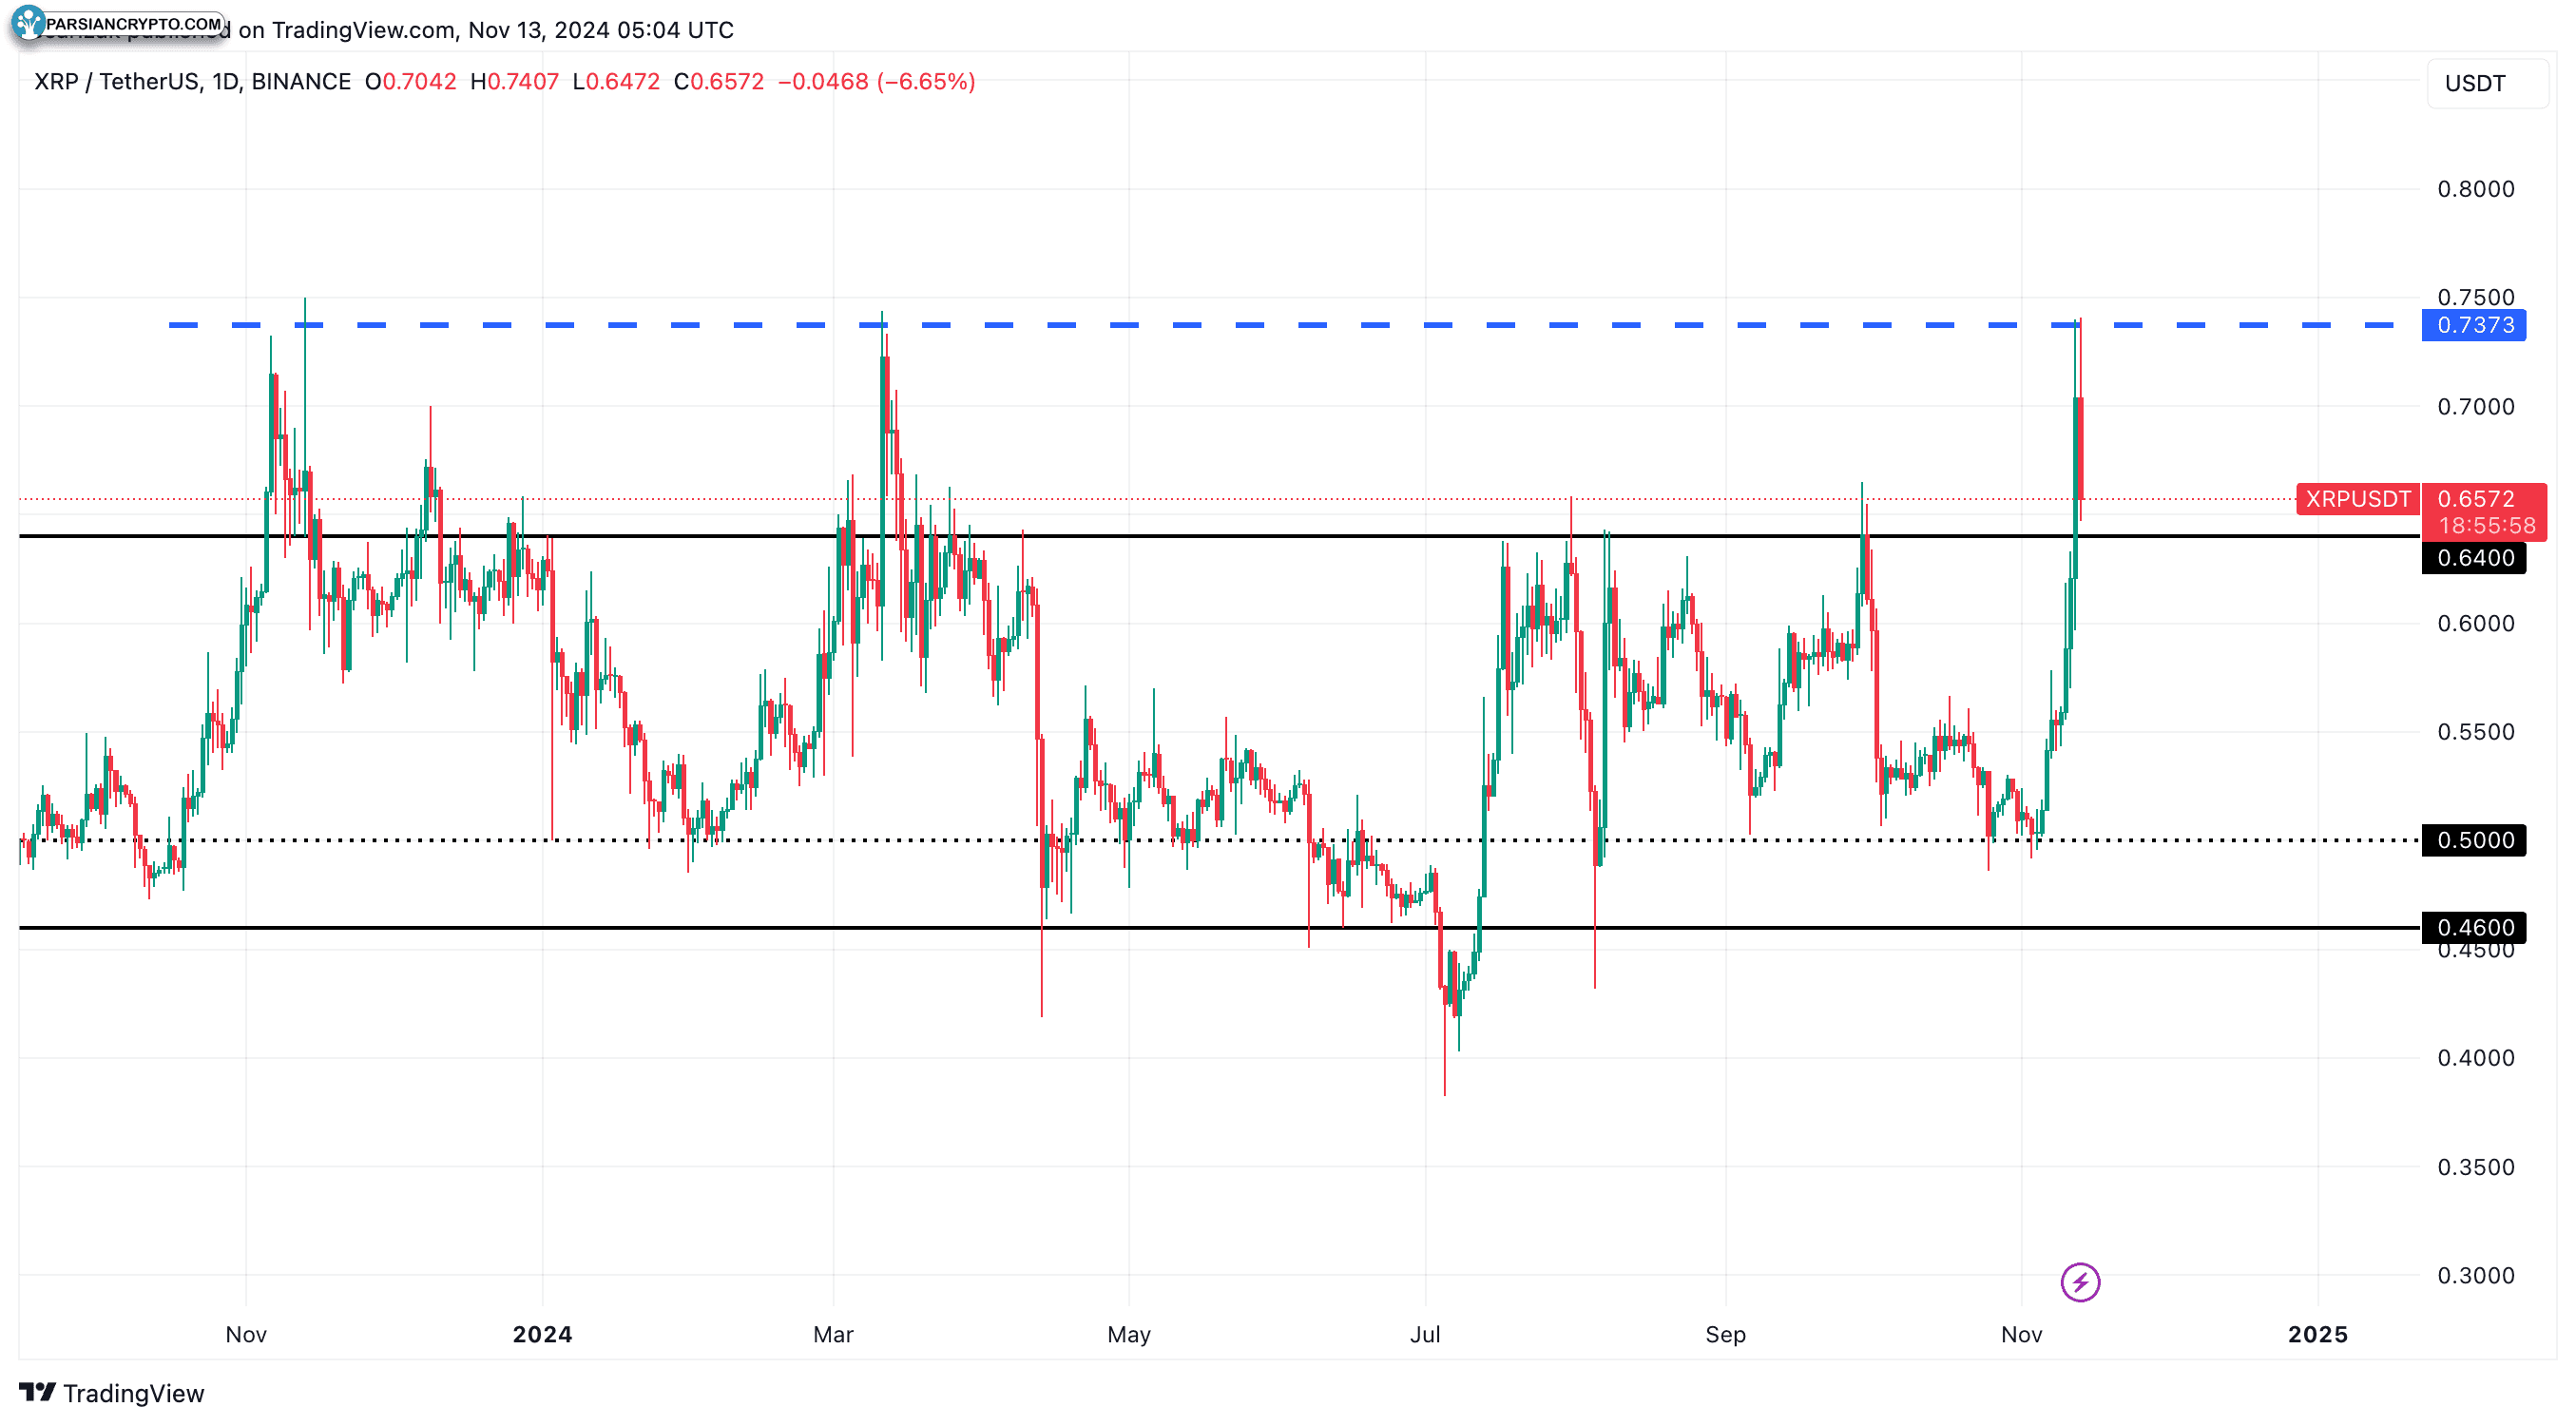Click the first Nov label on time axis
This screenshot has width=2576, height=1426.
(x=246, y=1335)
